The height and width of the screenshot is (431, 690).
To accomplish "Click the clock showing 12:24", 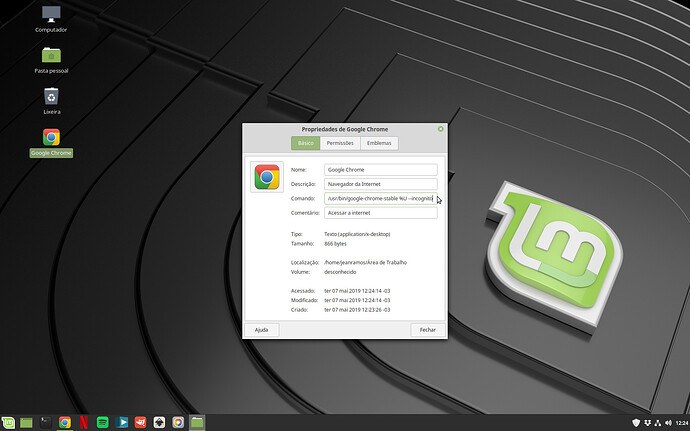I will pyautogui.click(x=682, y=423).
